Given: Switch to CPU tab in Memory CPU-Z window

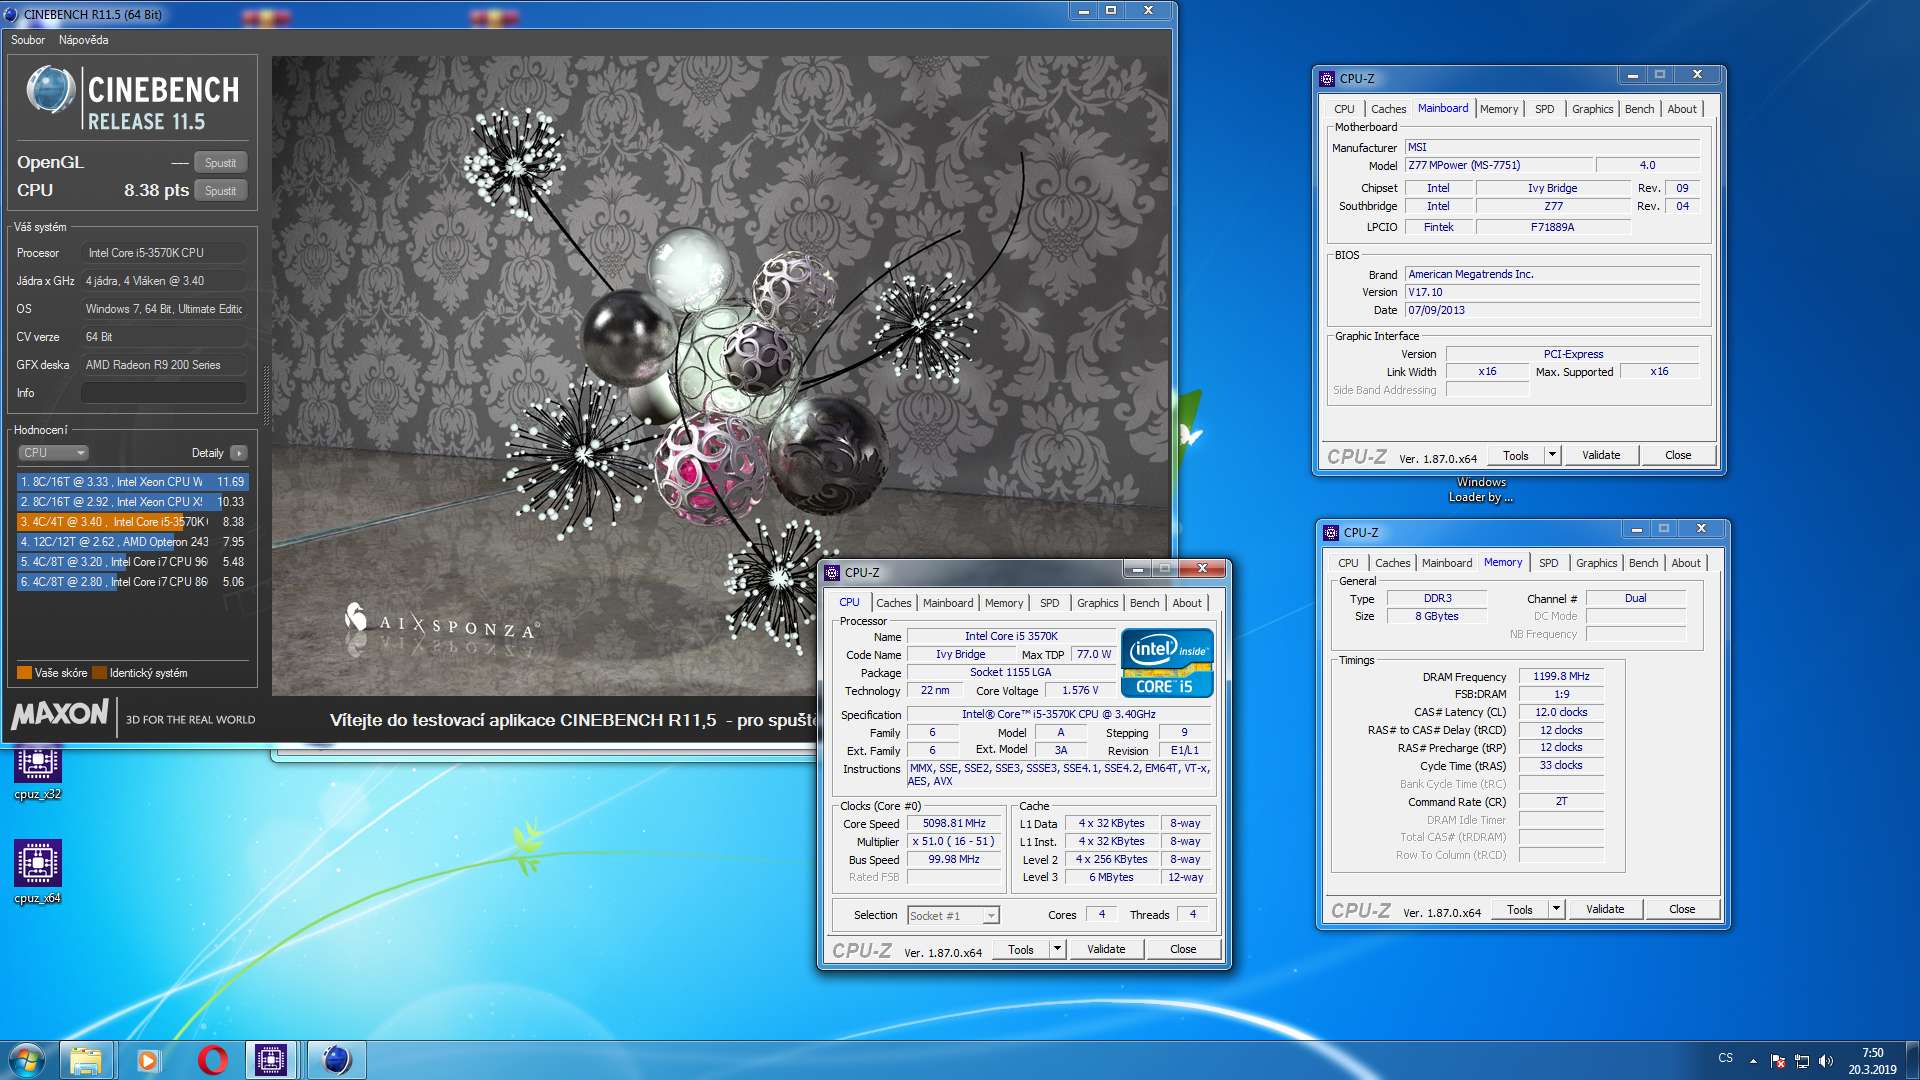Looking at the screenshot, I should [1348, 563].
